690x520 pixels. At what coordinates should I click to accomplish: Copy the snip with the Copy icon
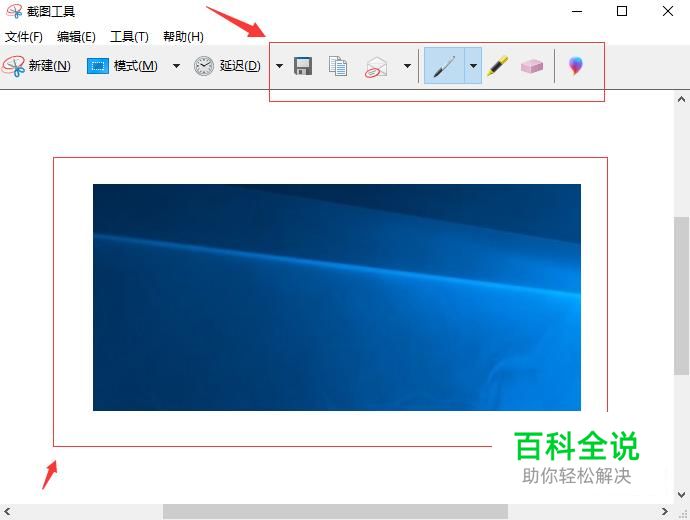pyautogui.click(x=338, y=66)
